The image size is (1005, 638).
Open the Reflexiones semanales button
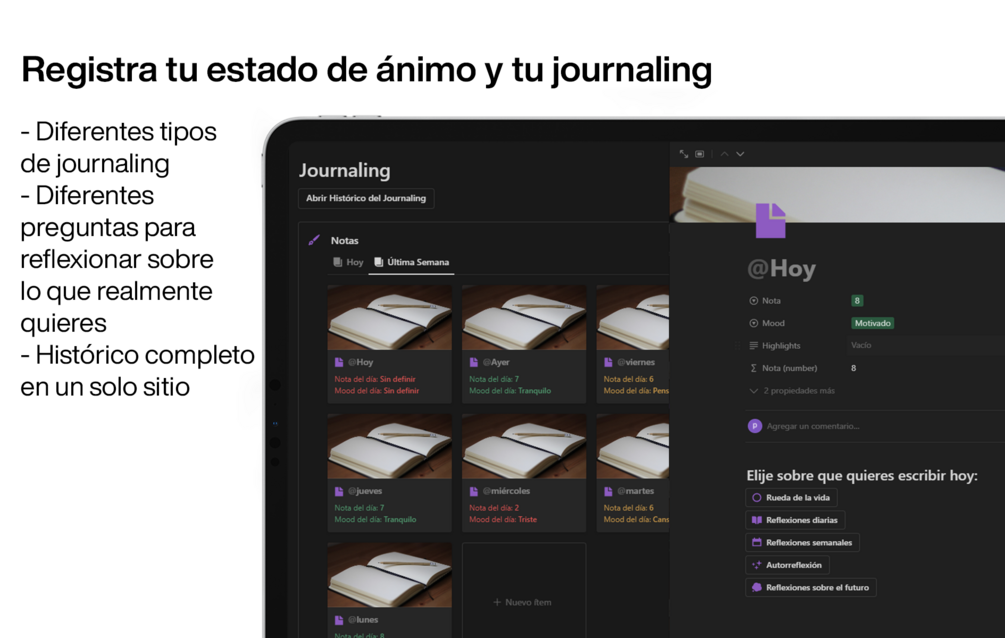[802, 542]
